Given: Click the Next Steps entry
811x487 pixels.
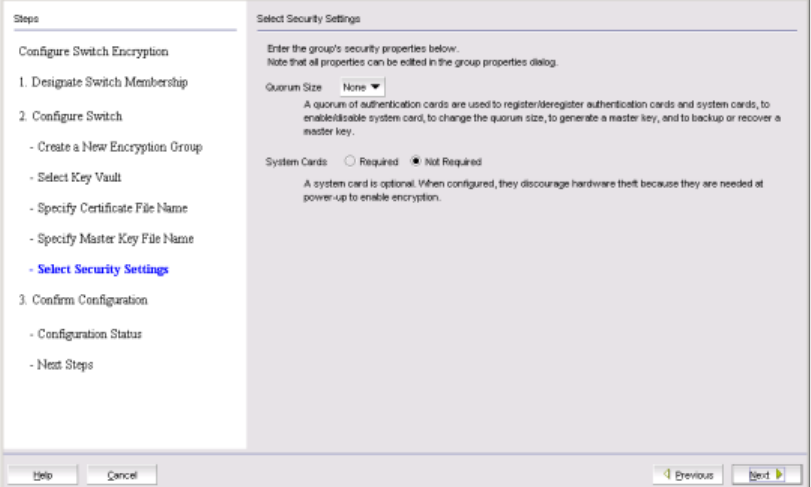Looking at the screenshot, I should pos(62,364).
